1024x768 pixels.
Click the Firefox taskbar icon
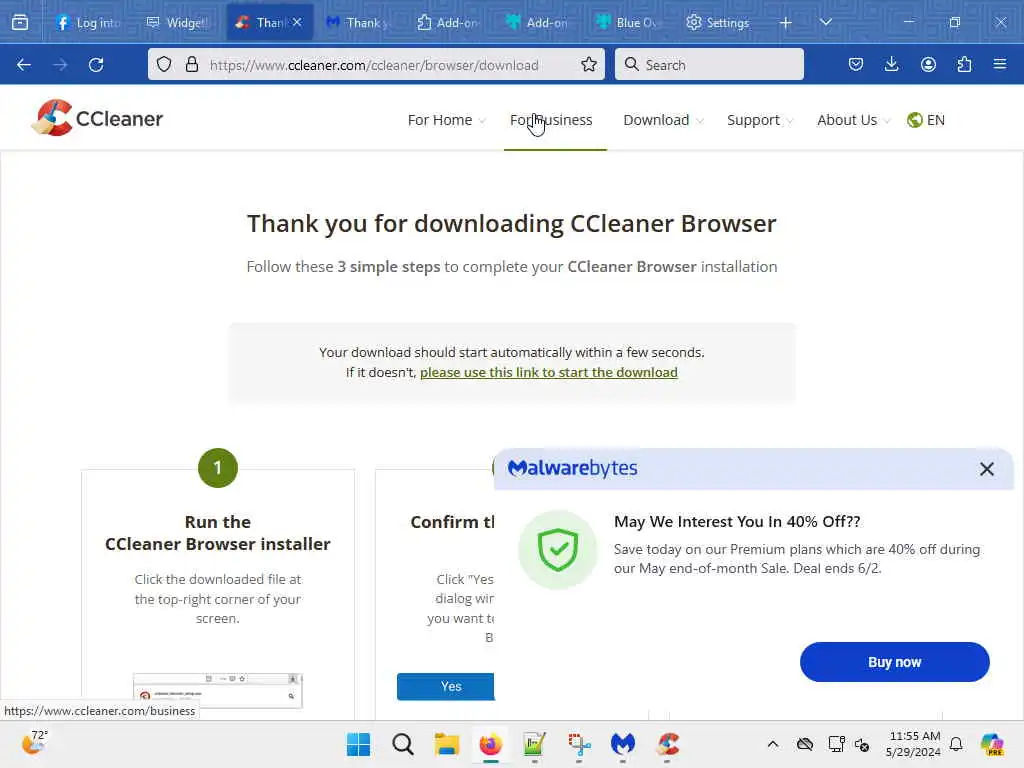(490, 744)
